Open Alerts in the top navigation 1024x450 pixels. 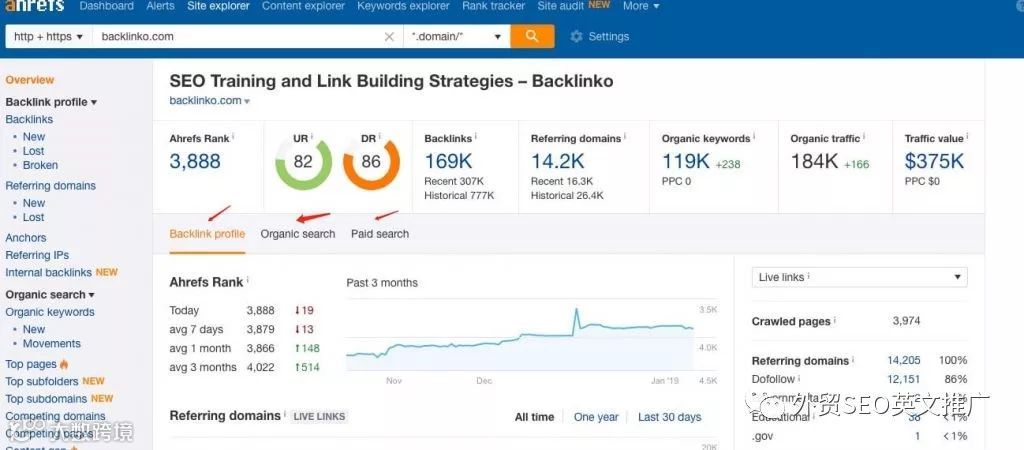coord(161,6)
